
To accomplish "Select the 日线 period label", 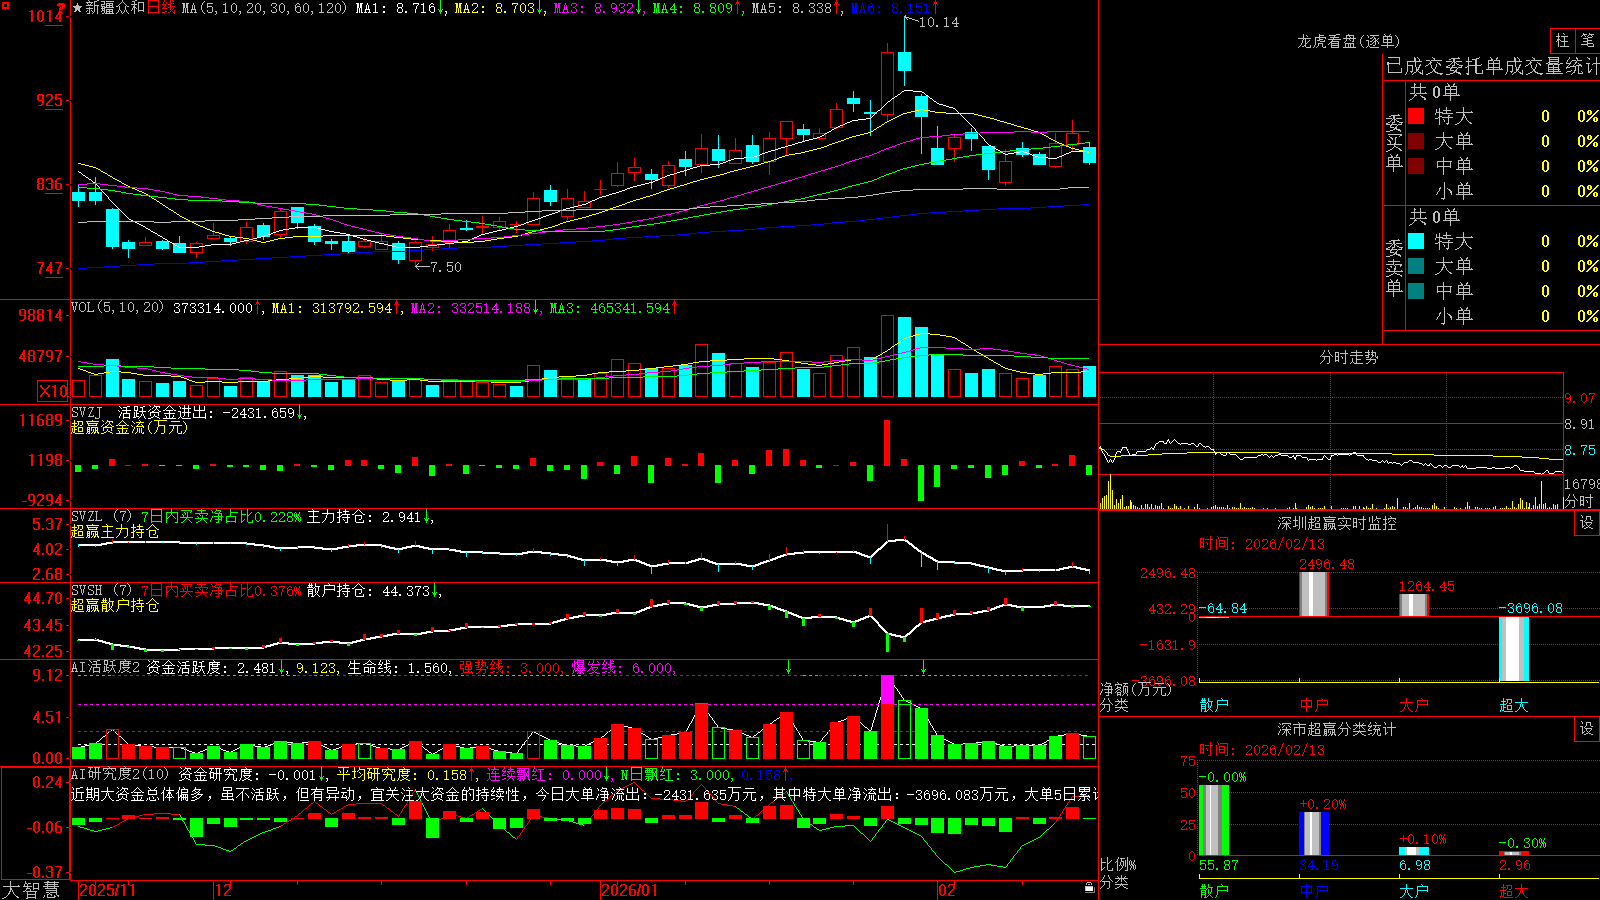I will (x=161, y=8).
